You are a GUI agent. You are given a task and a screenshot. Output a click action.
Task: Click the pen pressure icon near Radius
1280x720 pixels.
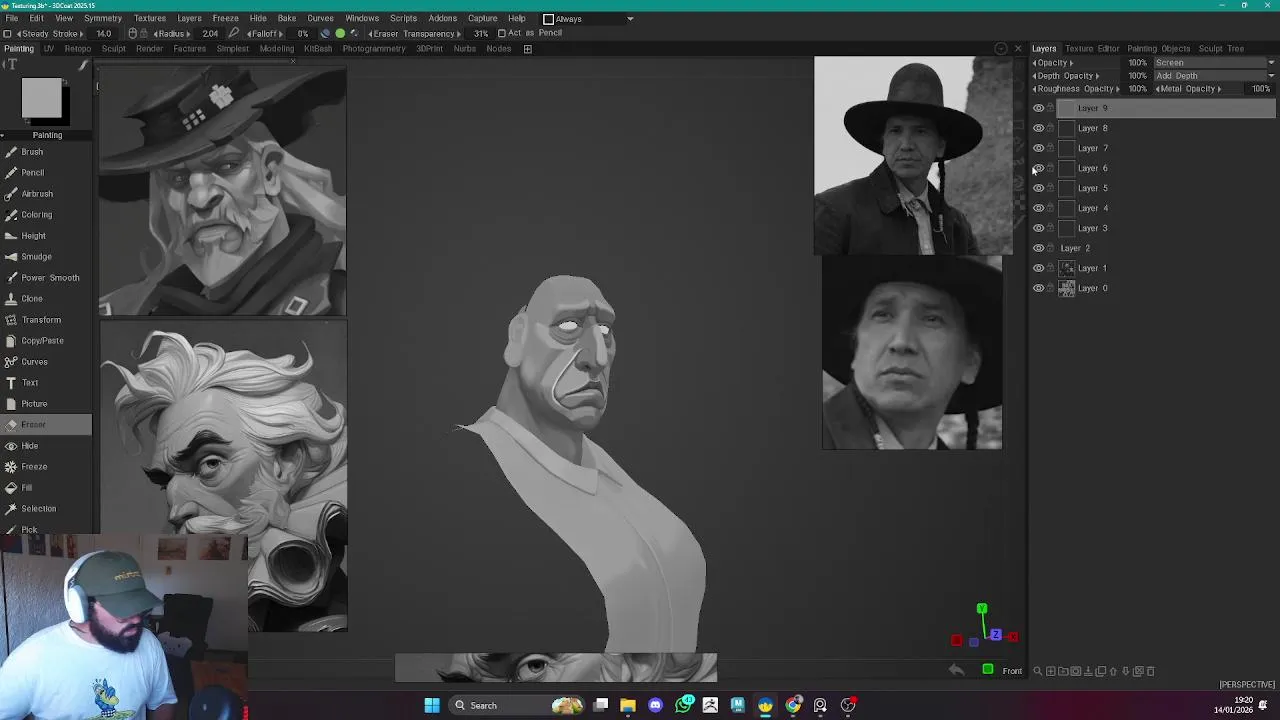(234, 33)
